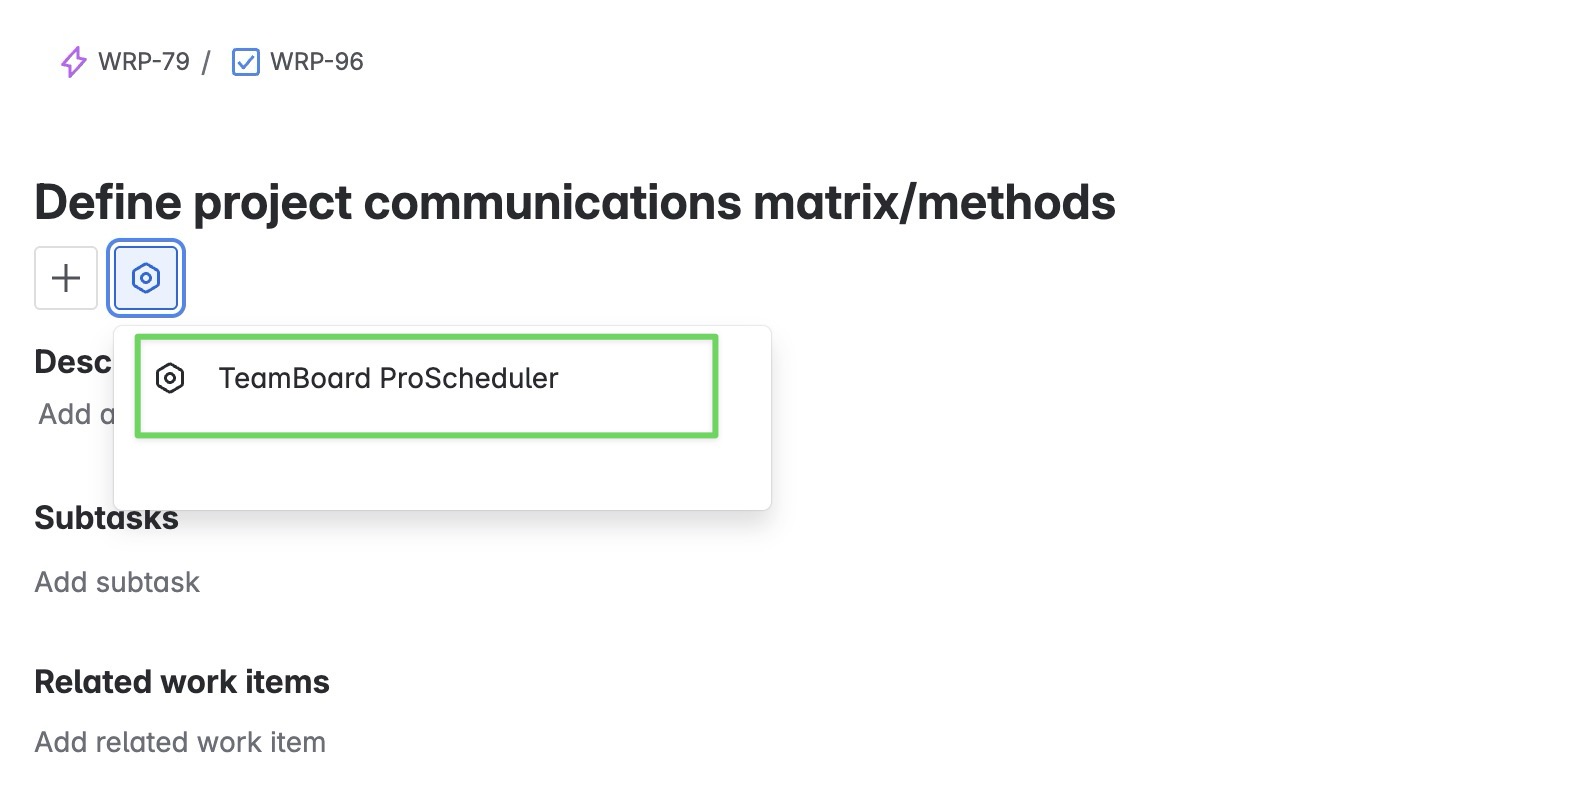
Task: Click the Add a description placeholder
Action: pyautogui.click(x=76, y=414)
